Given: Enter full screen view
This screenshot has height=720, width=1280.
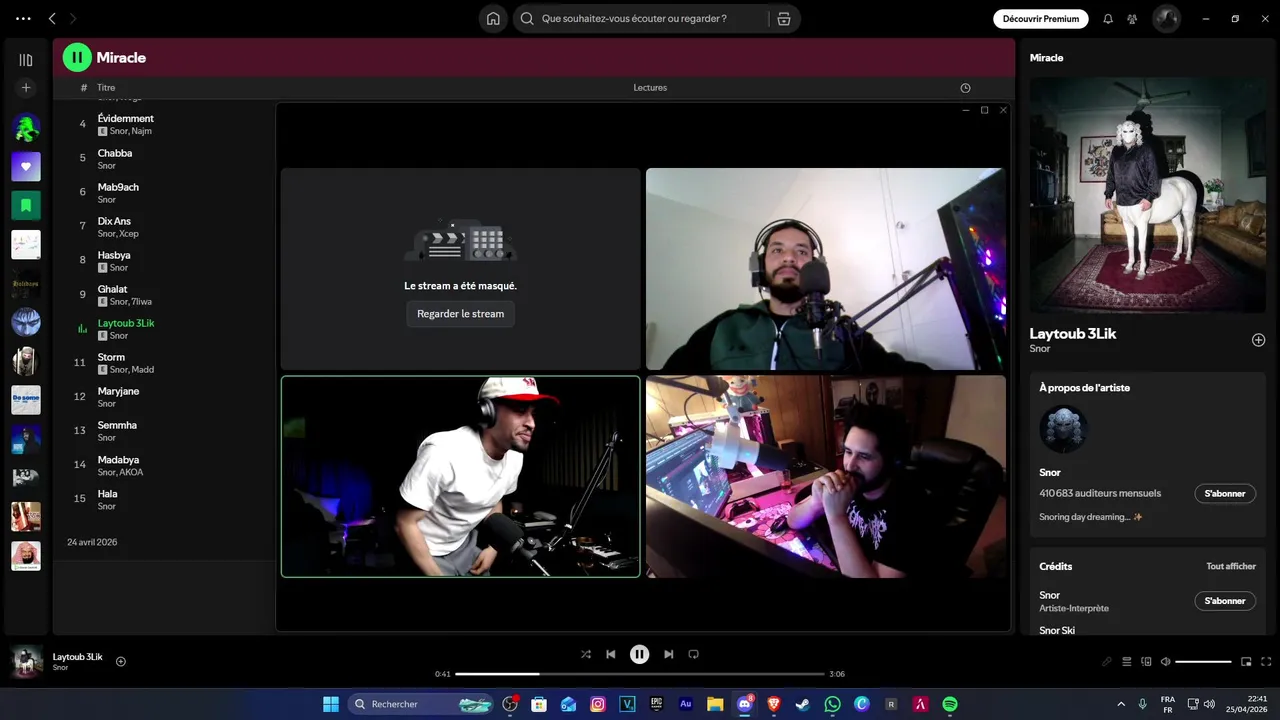Looking at the screenshot, I should pyautogui.click(x=1266, y=661).
